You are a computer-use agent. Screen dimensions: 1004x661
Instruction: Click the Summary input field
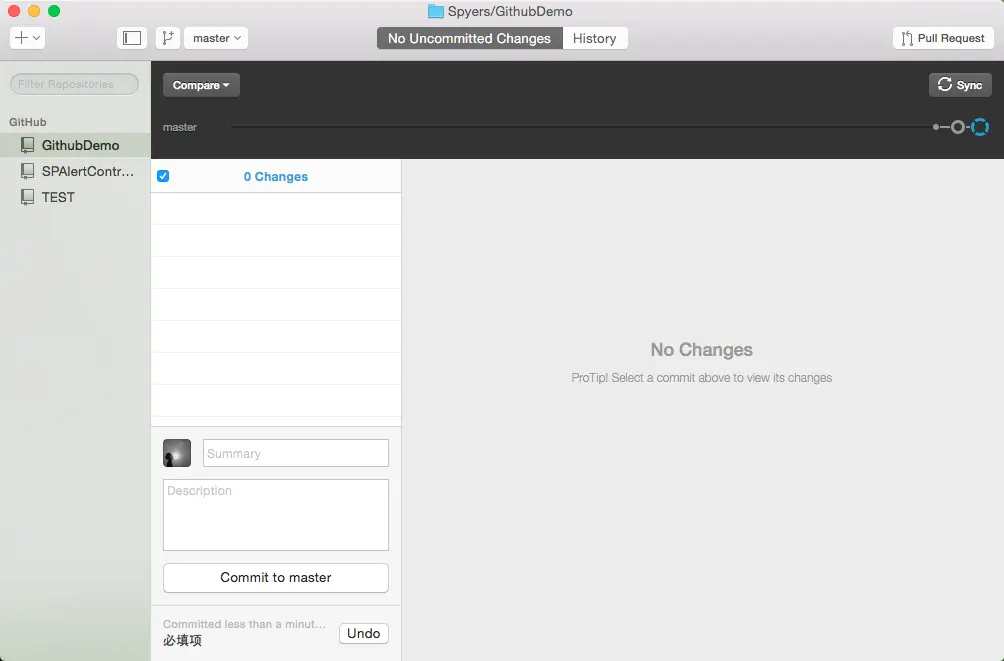296,453
